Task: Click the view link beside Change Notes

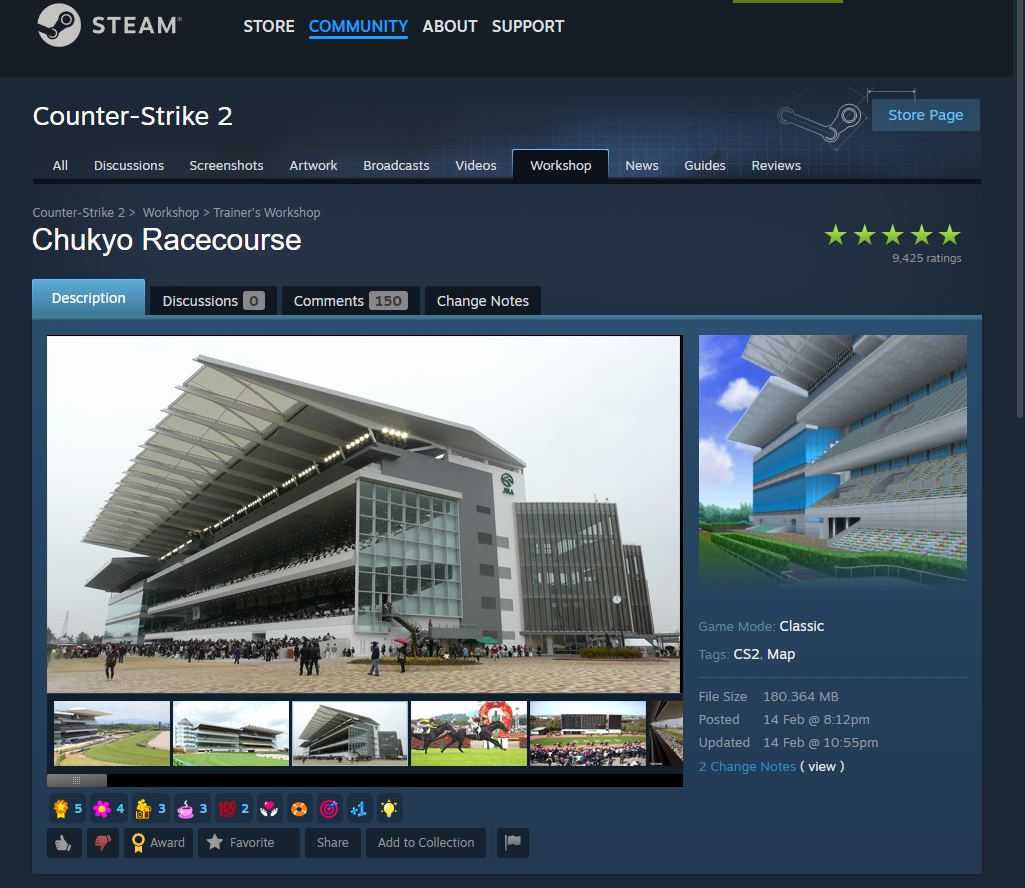Action: [822, 766]
